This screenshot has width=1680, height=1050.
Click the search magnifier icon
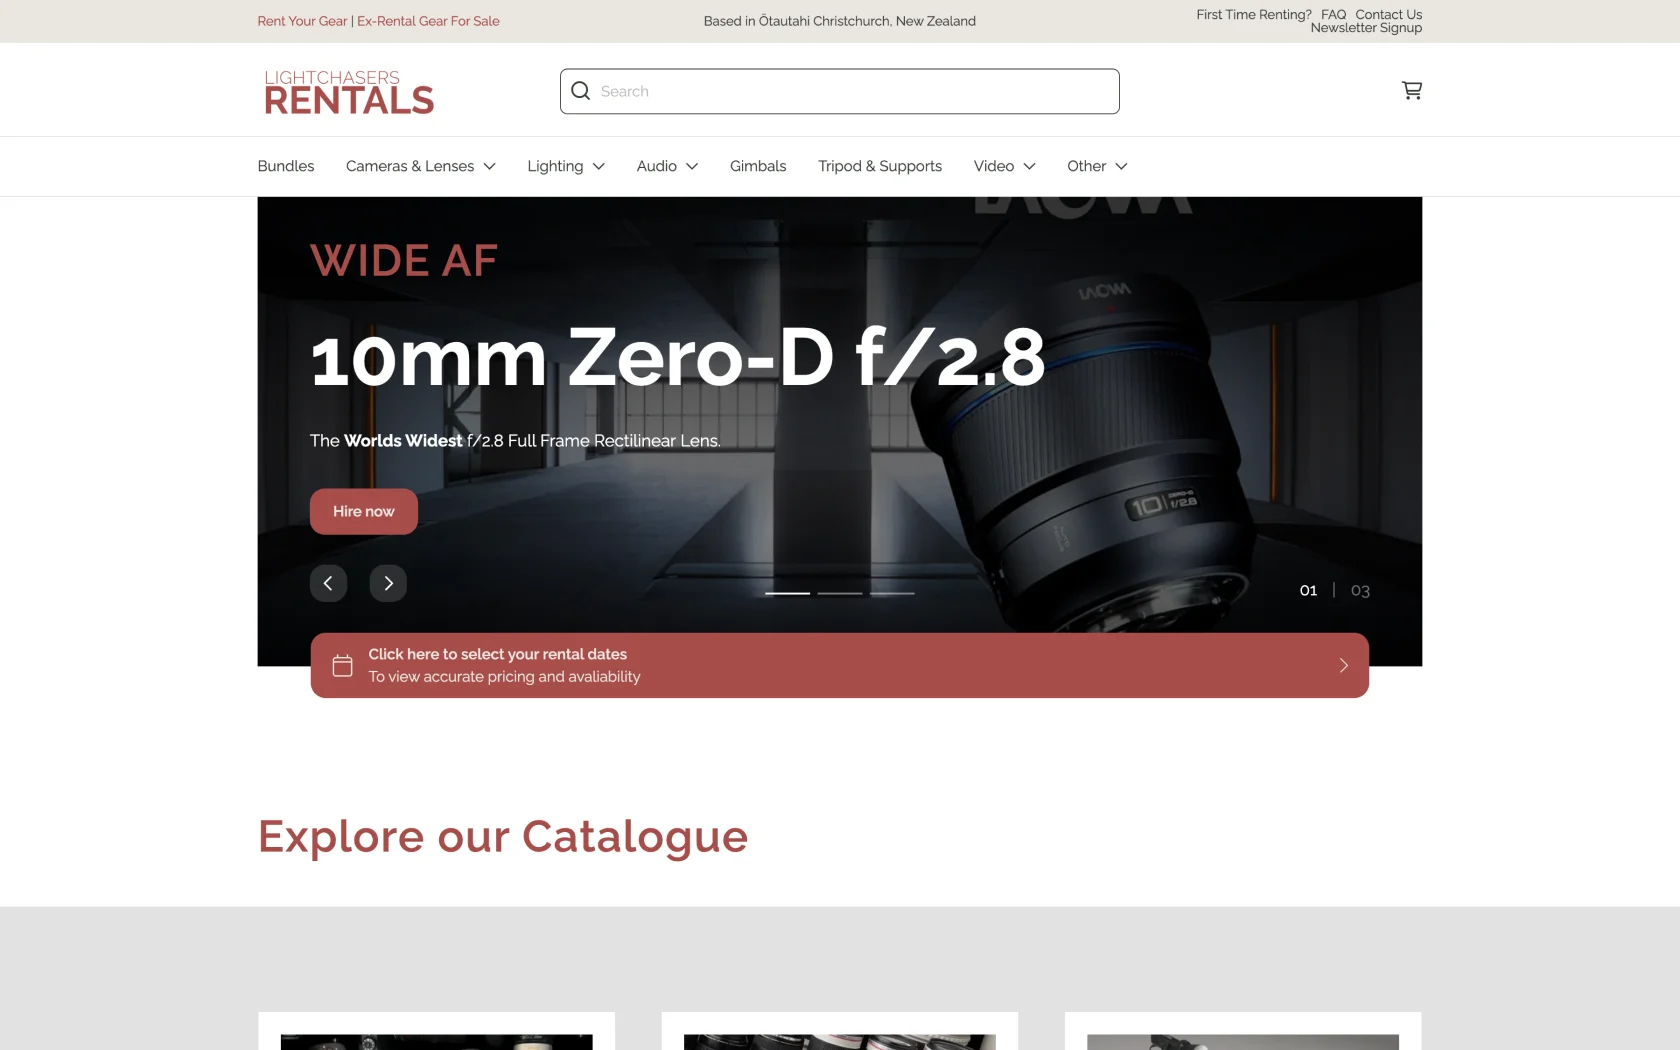[x=580, y=91]
